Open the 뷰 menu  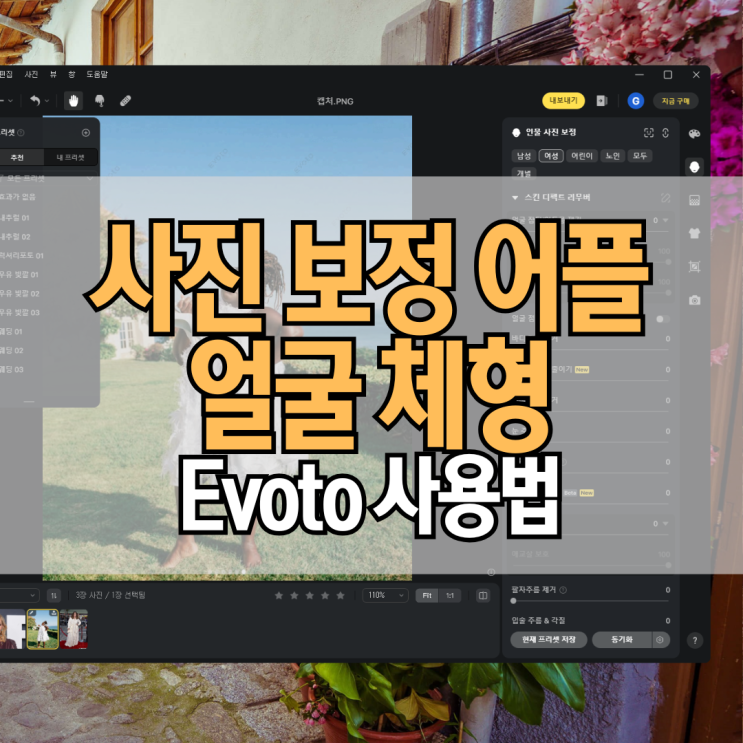click(x=53, y=74)
